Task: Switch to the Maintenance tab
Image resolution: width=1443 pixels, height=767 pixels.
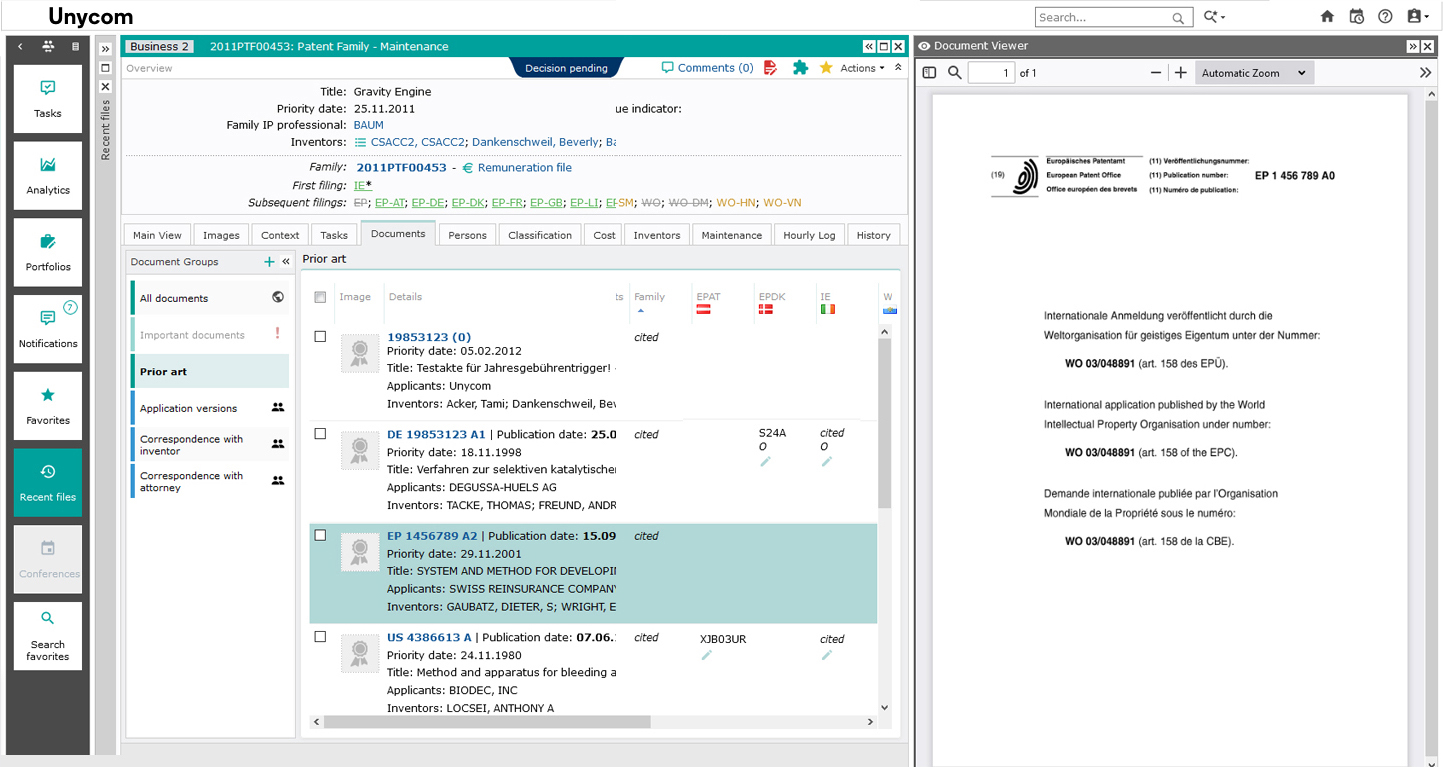Action: coord(731,235)
